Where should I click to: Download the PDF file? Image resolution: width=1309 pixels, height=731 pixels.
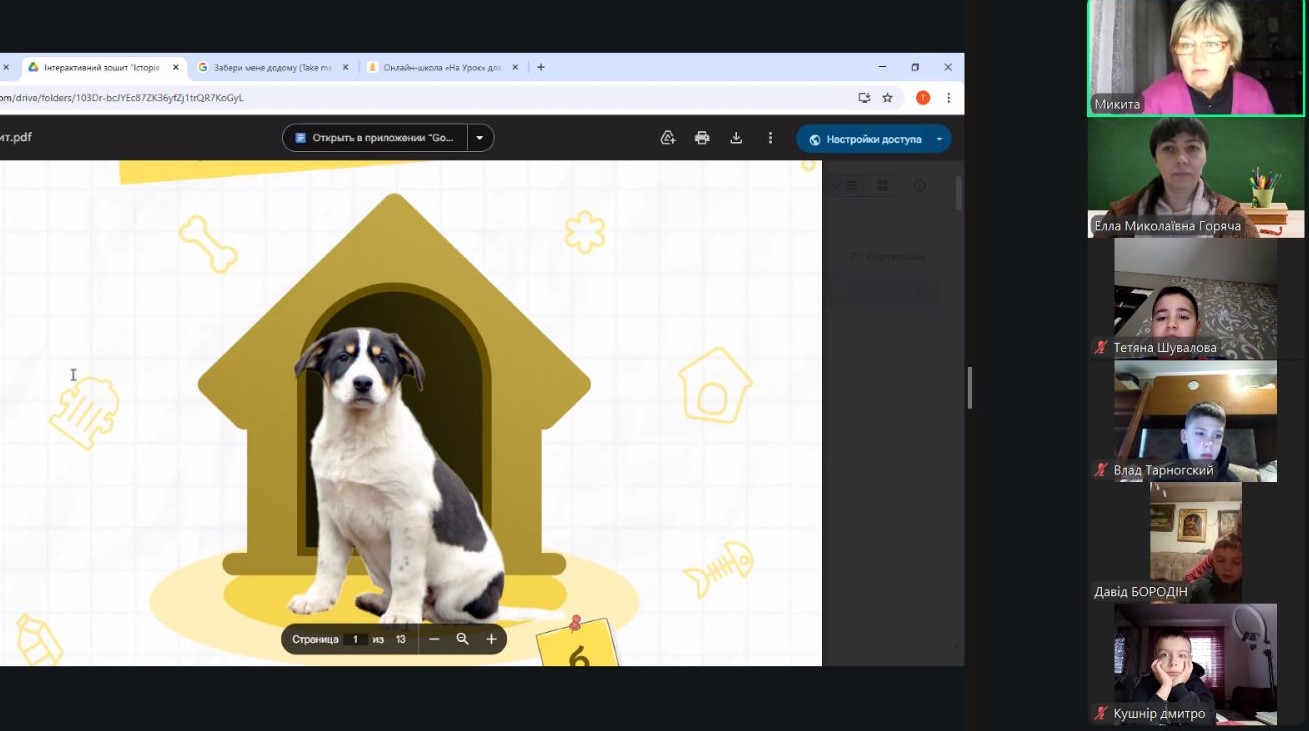pyautogui.click(x=736, y=138)
